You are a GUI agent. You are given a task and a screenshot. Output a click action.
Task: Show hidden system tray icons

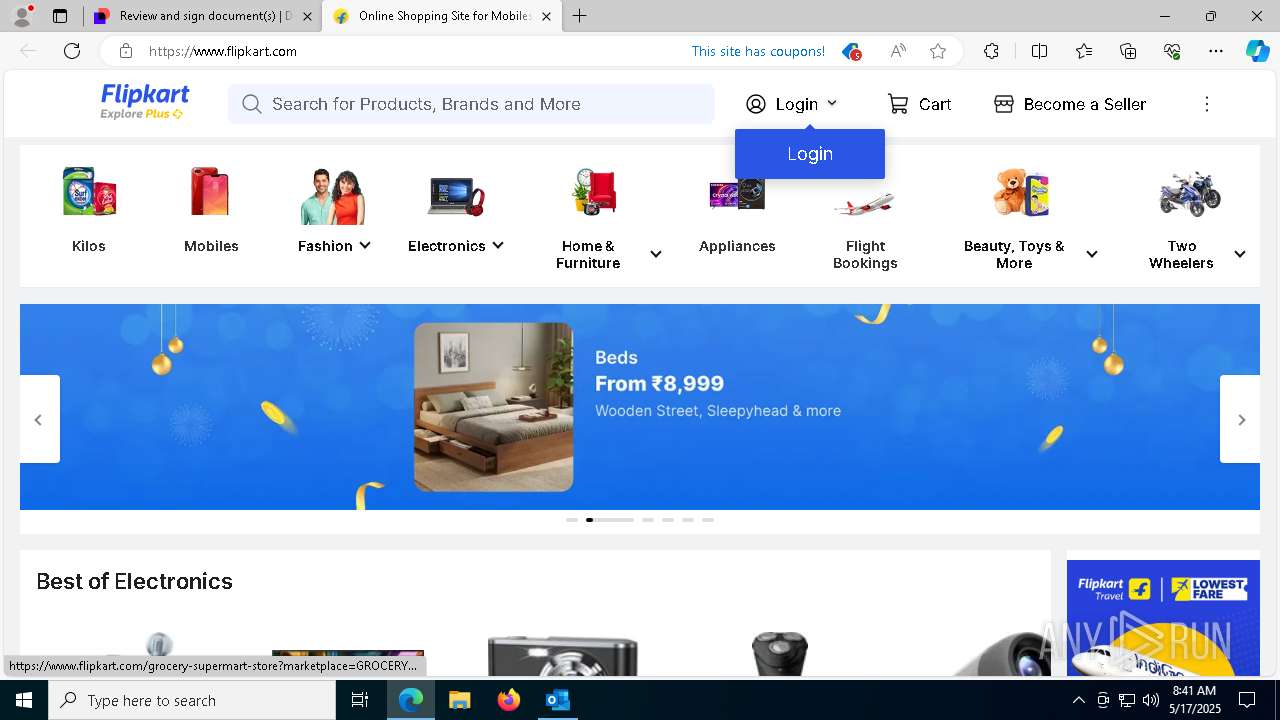click(x=1078, y=700)
